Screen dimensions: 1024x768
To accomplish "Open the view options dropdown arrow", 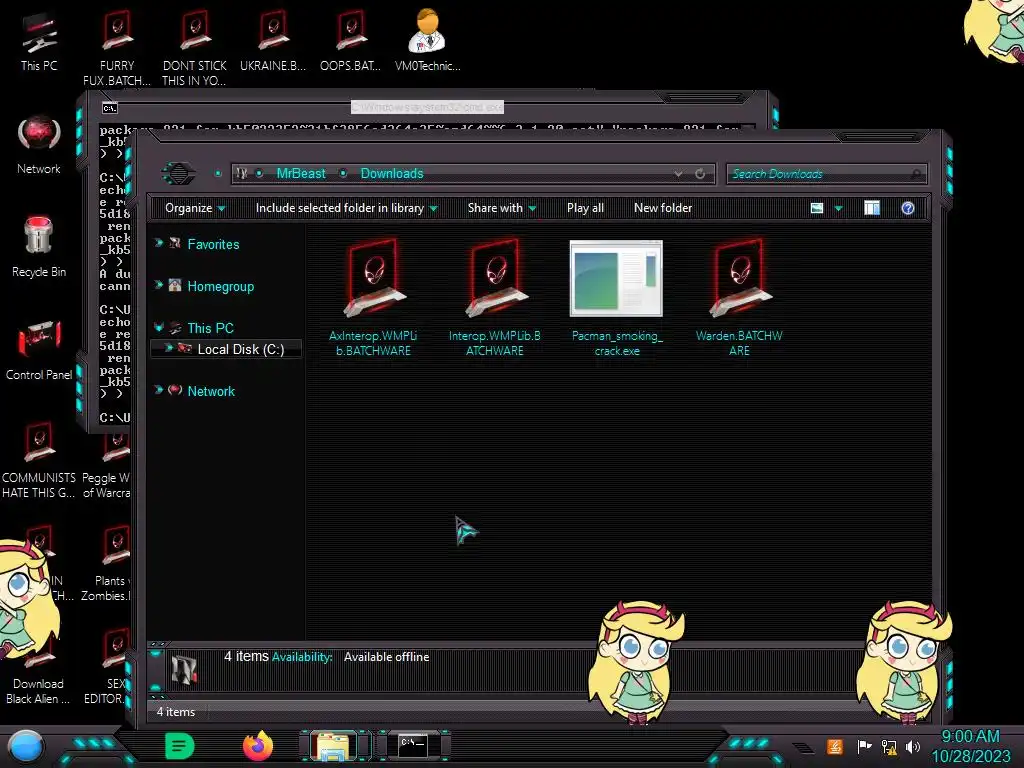I will click(839, 208).
